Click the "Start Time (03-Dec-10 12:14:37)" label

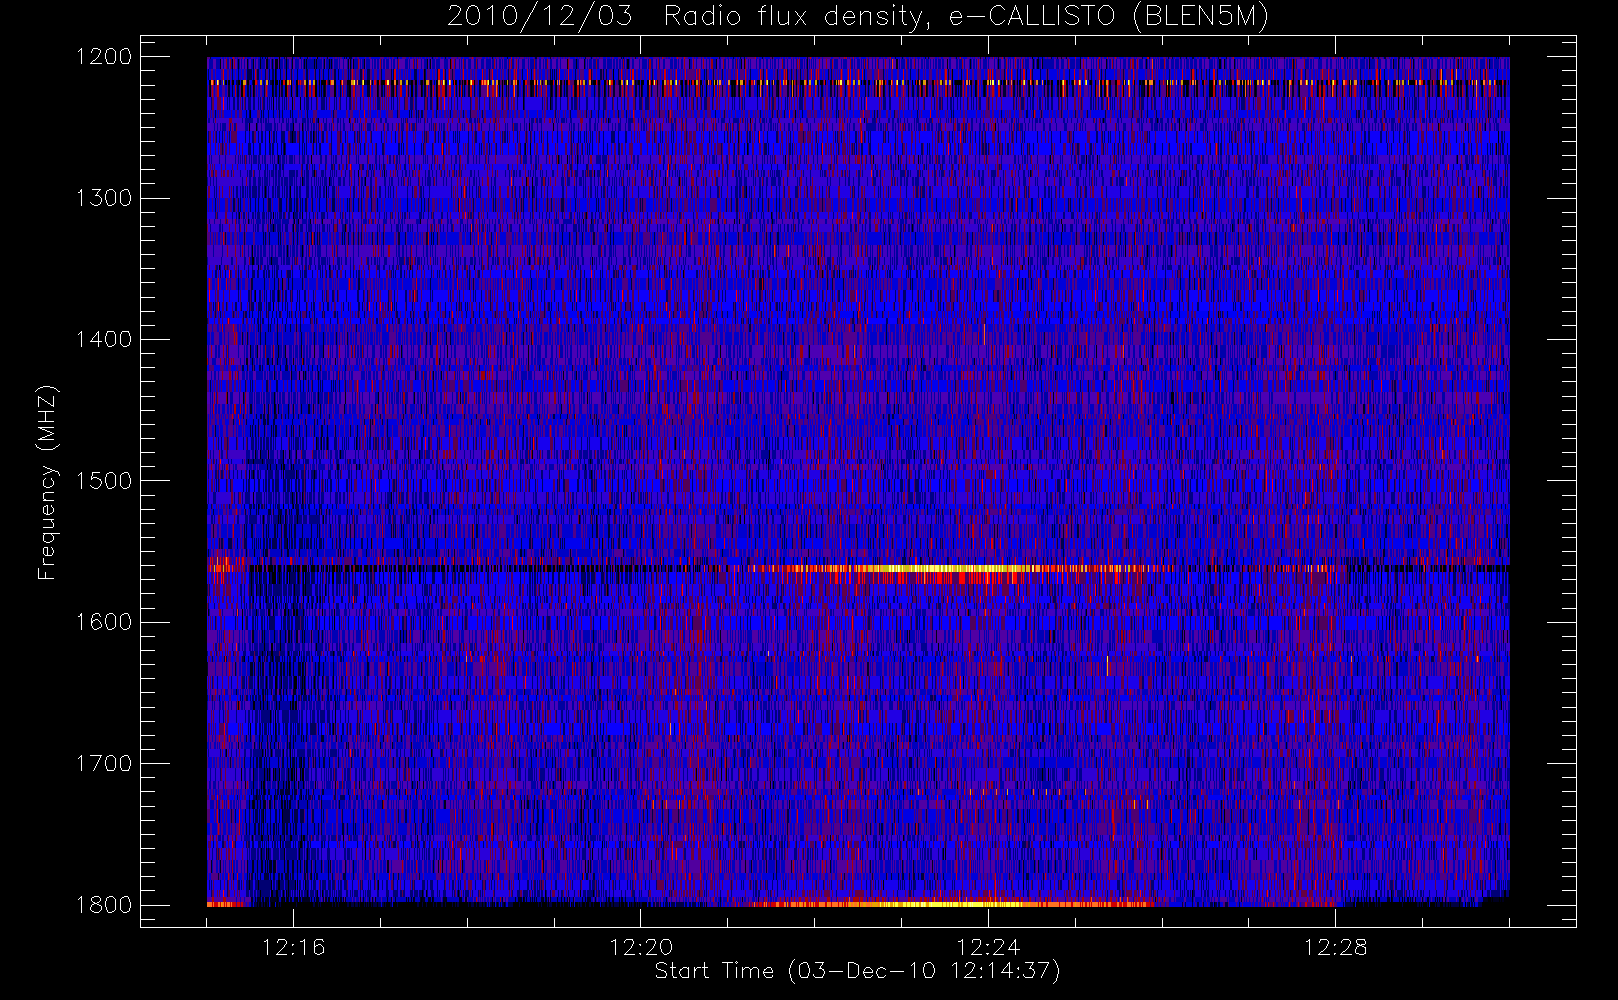tap(857, 971)
